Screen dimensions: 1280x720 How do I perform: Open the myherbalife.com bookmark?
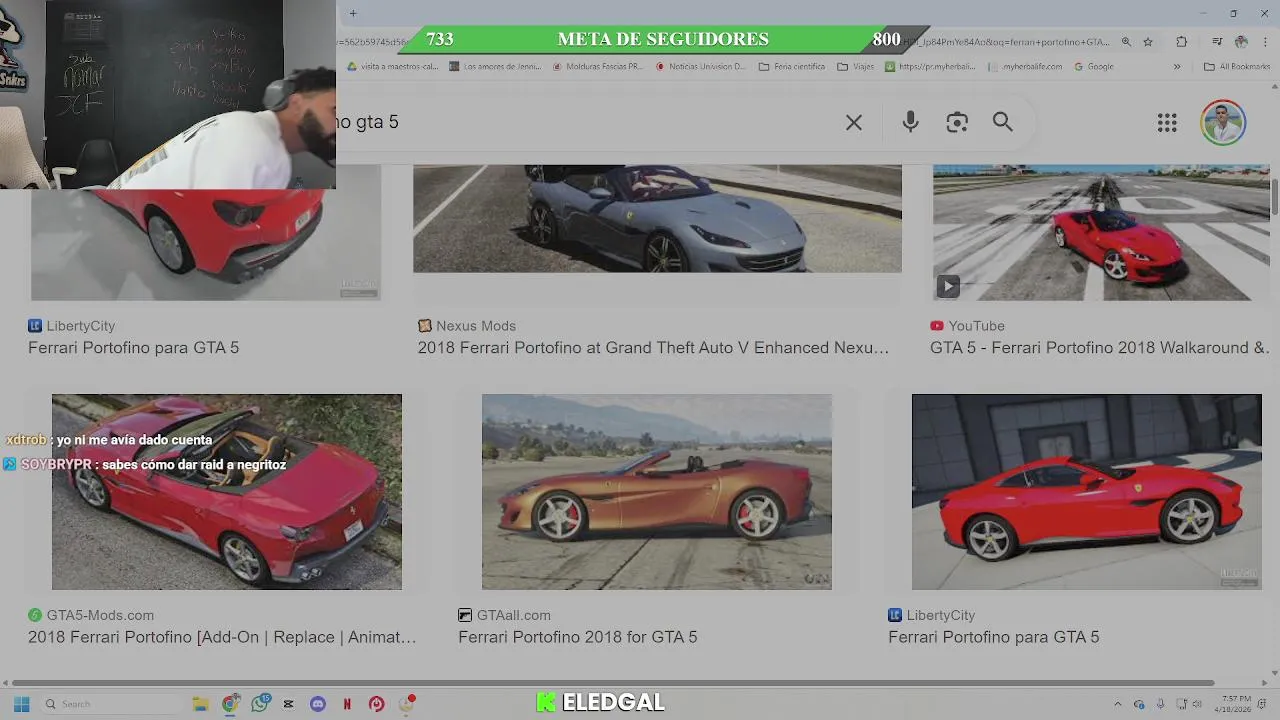(x=1026, y=67)
